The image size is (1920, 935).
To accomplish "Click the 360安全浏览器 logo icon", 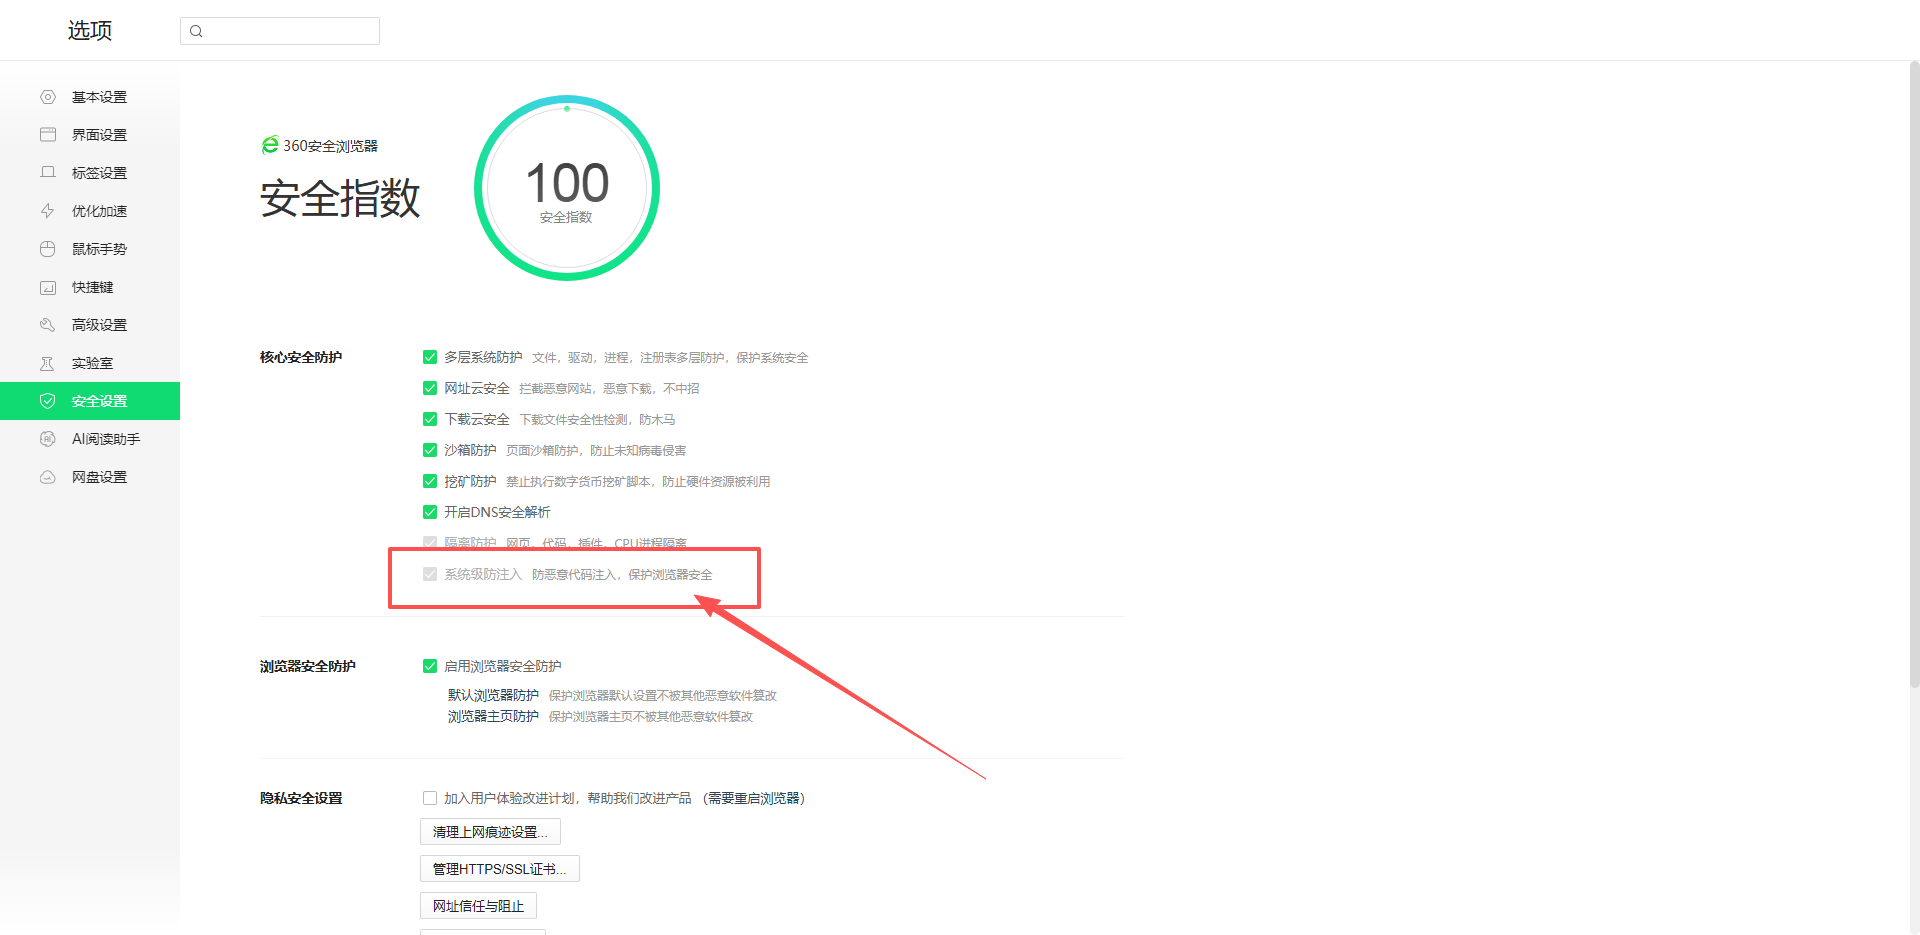I will point(269,145).
